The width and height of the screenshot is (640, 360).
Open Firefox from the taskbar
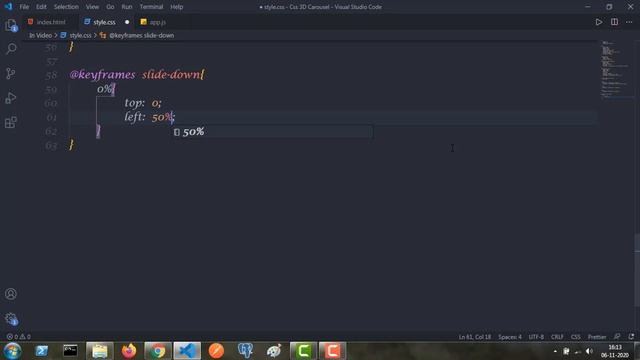point(129,351)
